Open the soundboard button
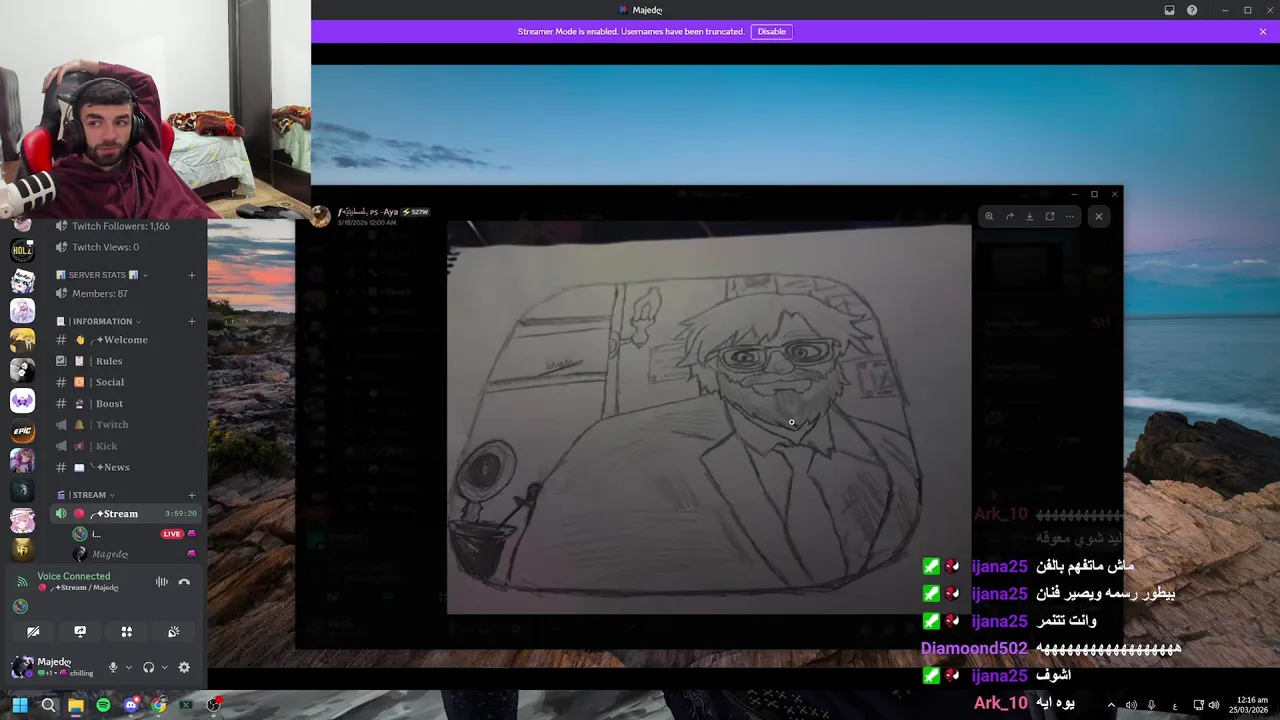 click(174, 632)
